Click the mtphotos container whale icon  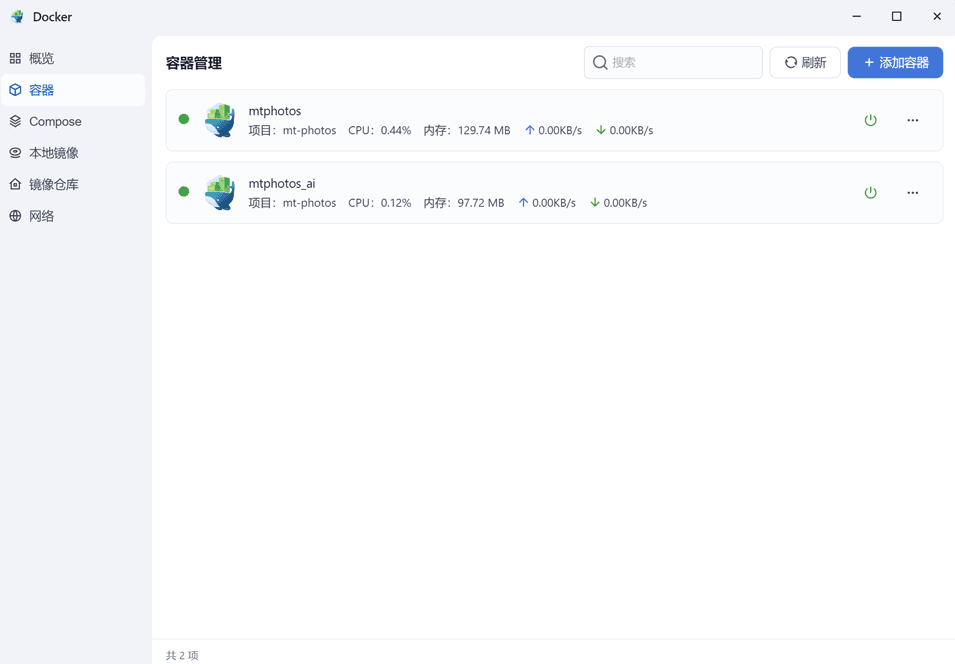[x=220, y=120]
